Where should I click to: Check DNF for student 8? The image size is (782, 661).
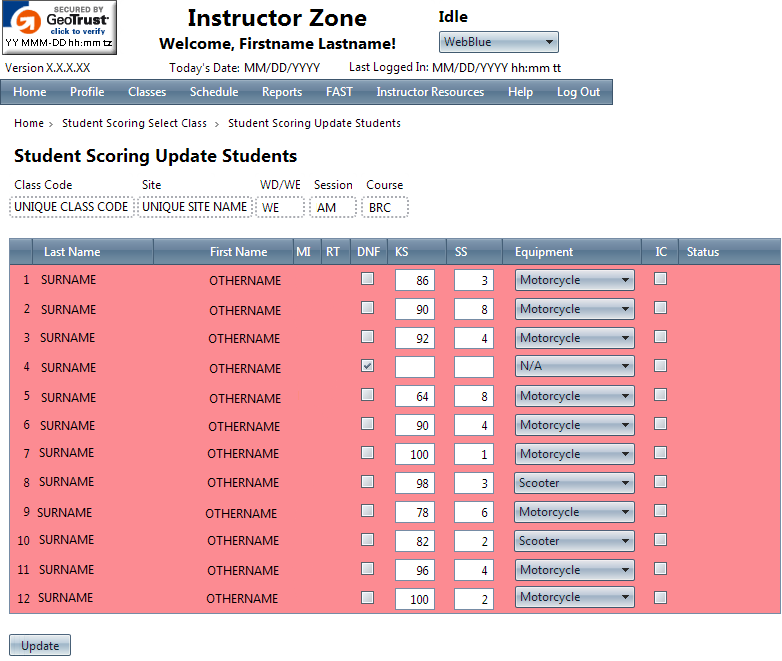pos(368,481)
